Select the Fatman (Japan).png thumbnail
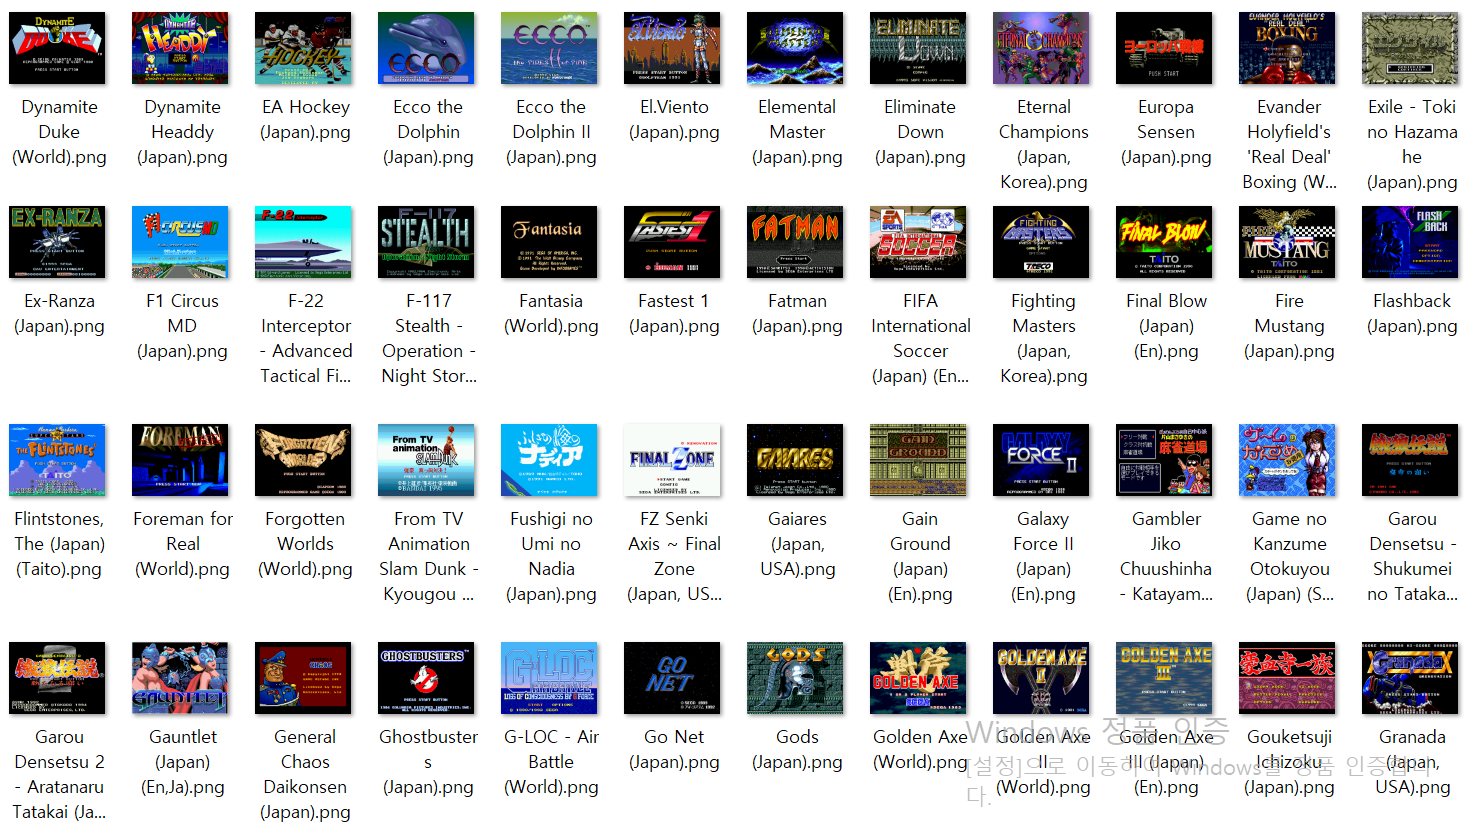 coord(795,242)
